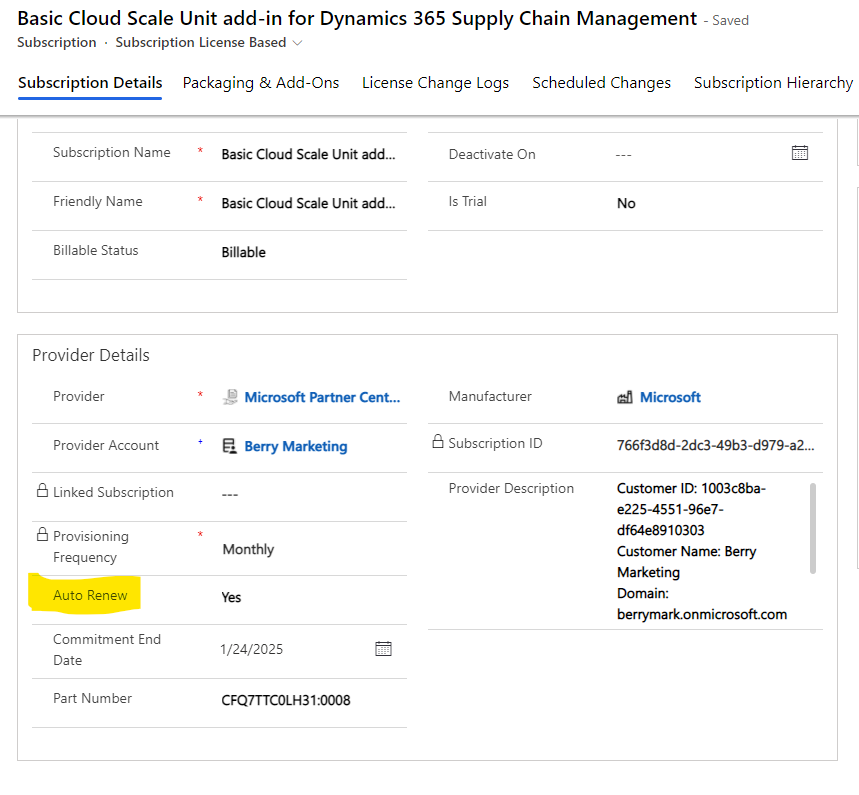Viewport: 859px width, 795px height.
Task: Click the record title Basic Cloud Scale Unit add-in
Action: click(x=357, y=19)
